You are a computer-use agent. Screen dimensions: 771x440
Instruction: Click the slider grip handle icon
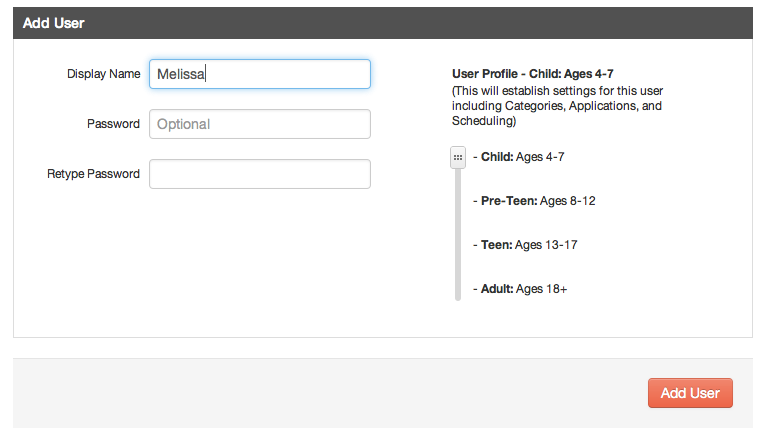(458, 157)
